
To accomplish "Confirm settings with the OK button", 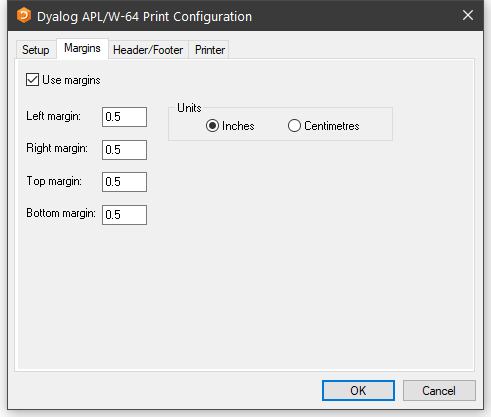I will point(358,390).
